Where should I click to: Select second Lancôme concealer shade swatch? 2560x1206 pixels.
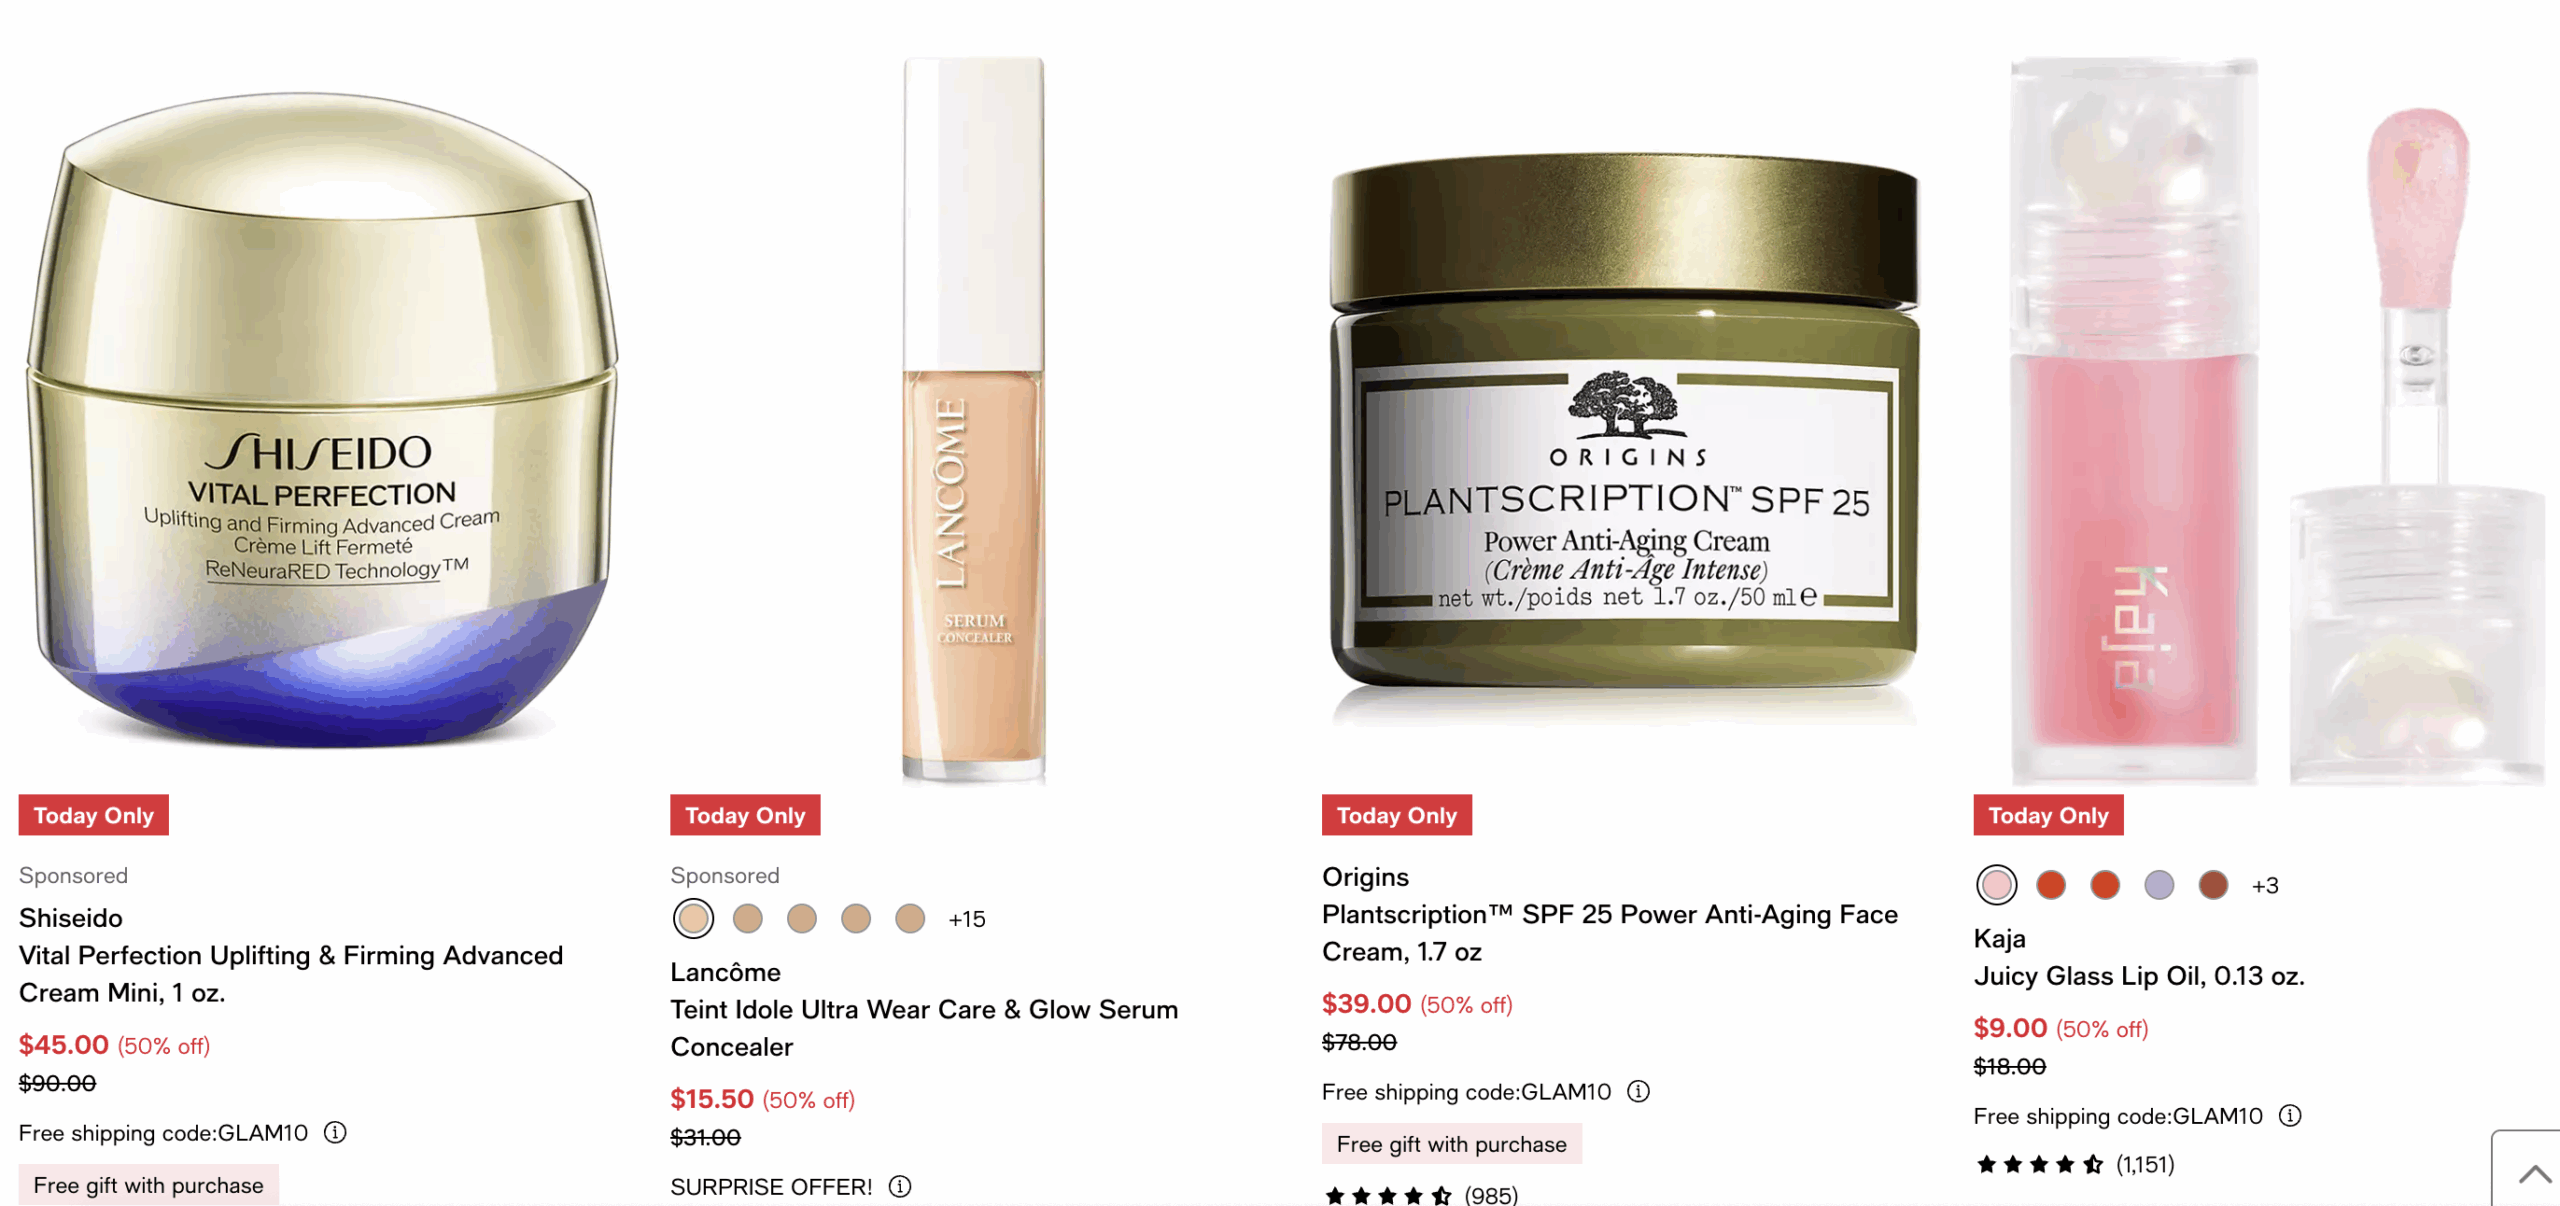click(748, 918)
